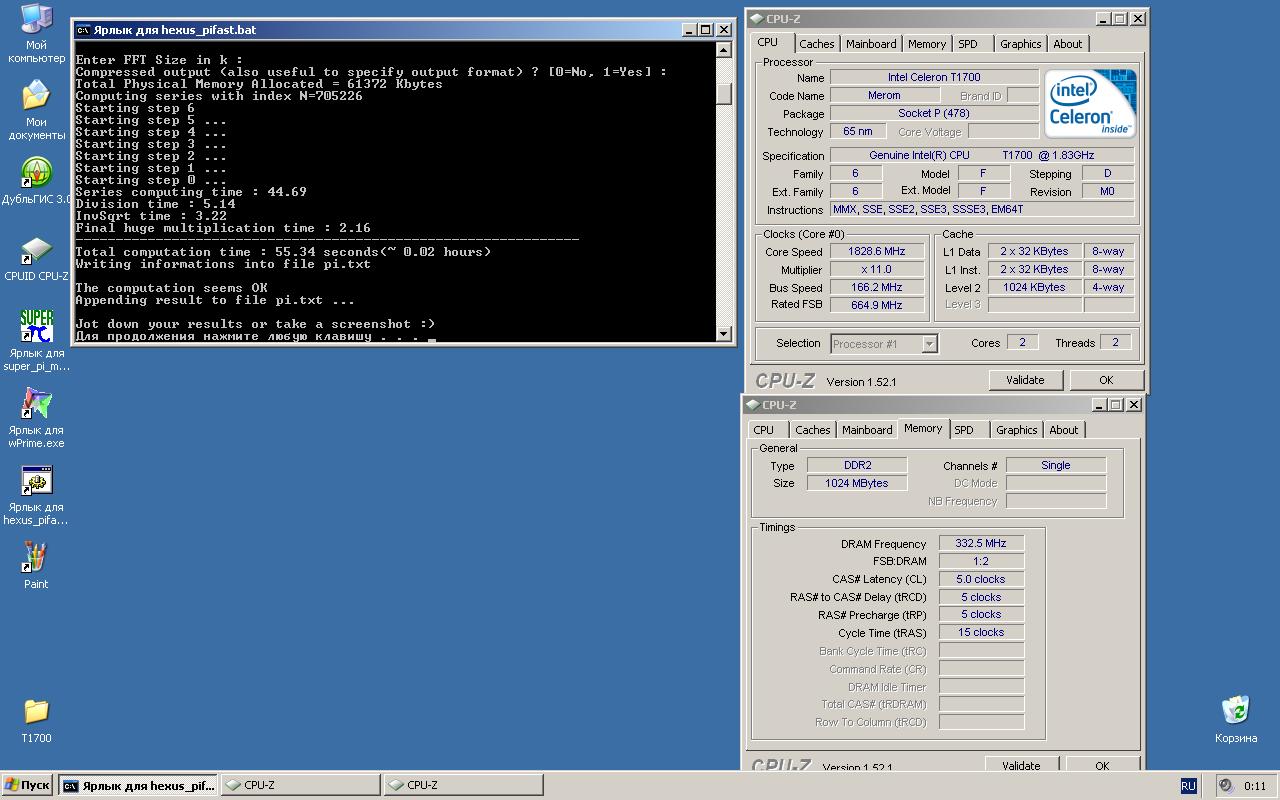This screenshot has width=1280, height=800.
Task: Click Validate in upper CPU-Z window
Action: click(x=1025, y=380)
